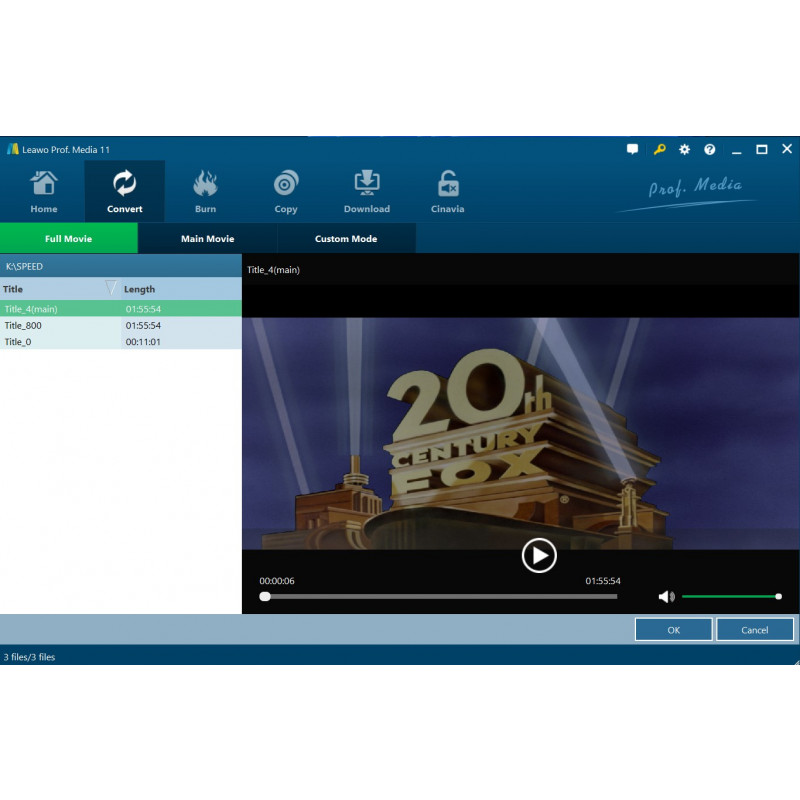
Task: Open the Download module
Action: pyautogui.click(x=367, y=191)
